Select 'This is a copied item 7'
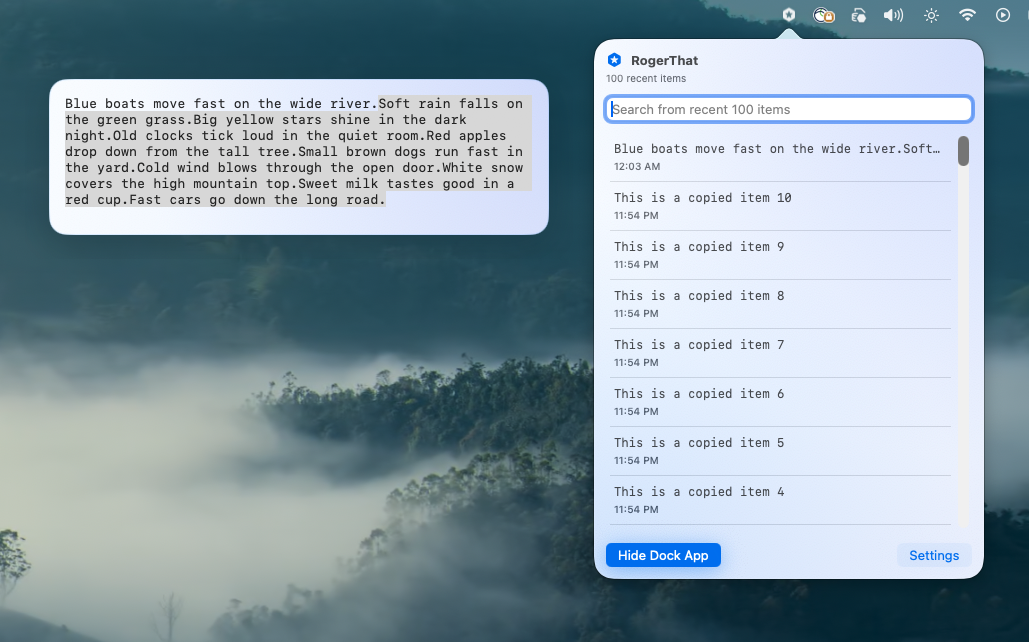 click(780, 353)
